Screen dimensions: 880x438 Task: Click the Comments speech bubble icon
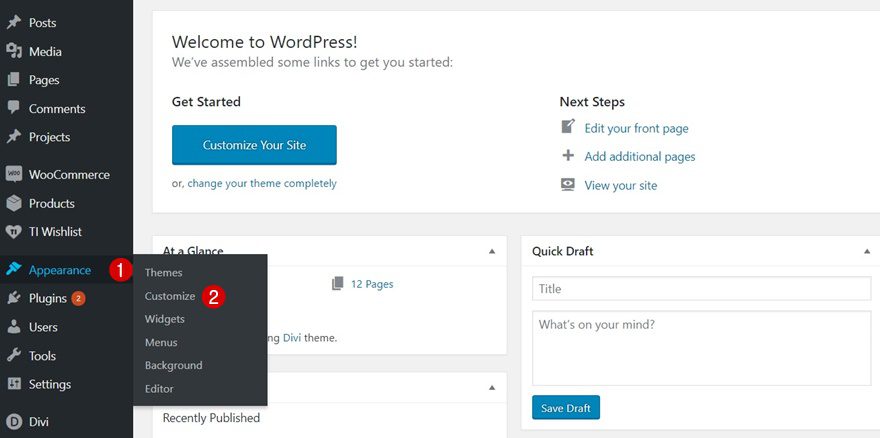(x=14, y=108)
